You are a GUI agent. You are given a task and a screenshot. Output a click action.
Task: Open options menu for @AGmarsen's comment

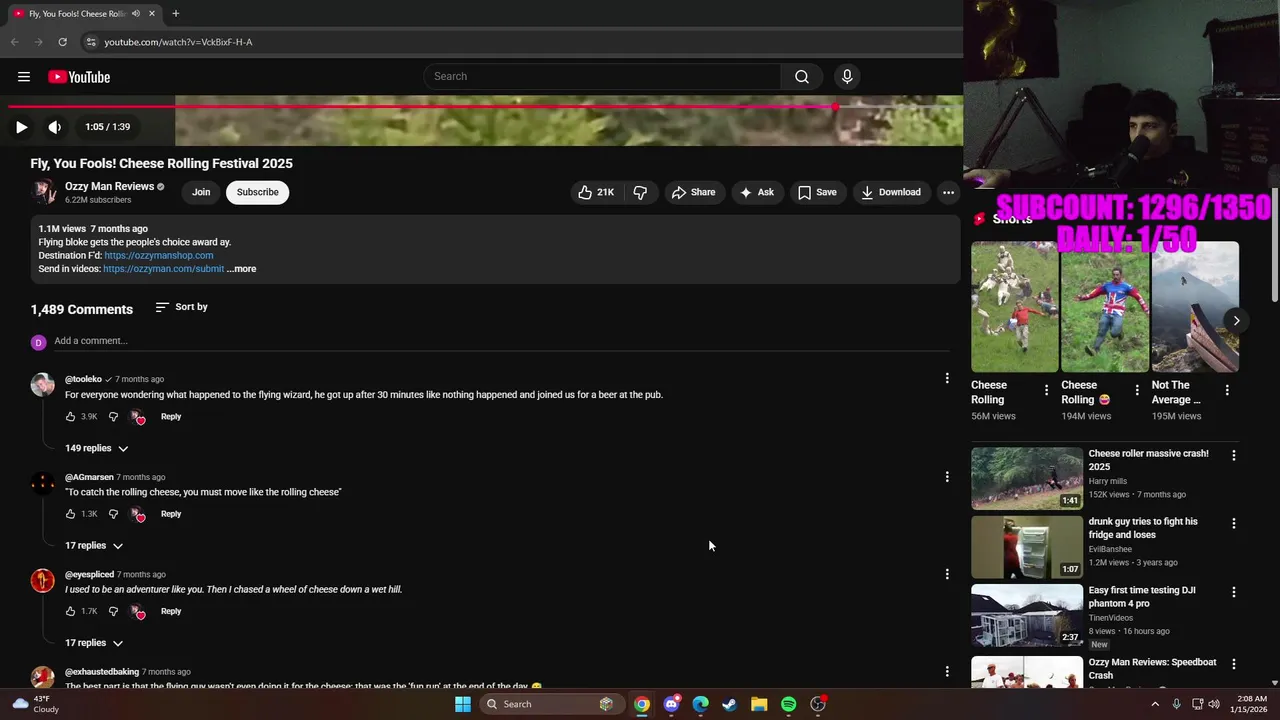coord(947,477)
